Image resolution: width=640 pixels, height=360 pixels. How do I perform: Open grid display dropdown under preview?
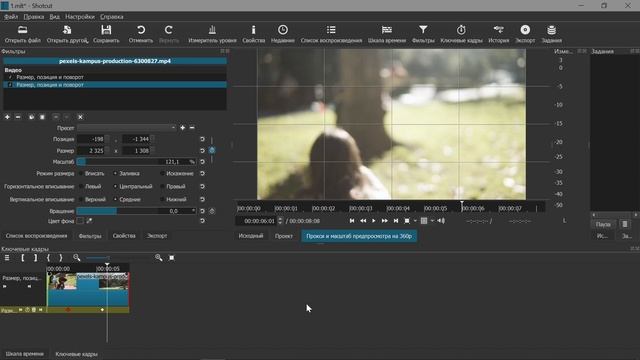tap(432, 221)
